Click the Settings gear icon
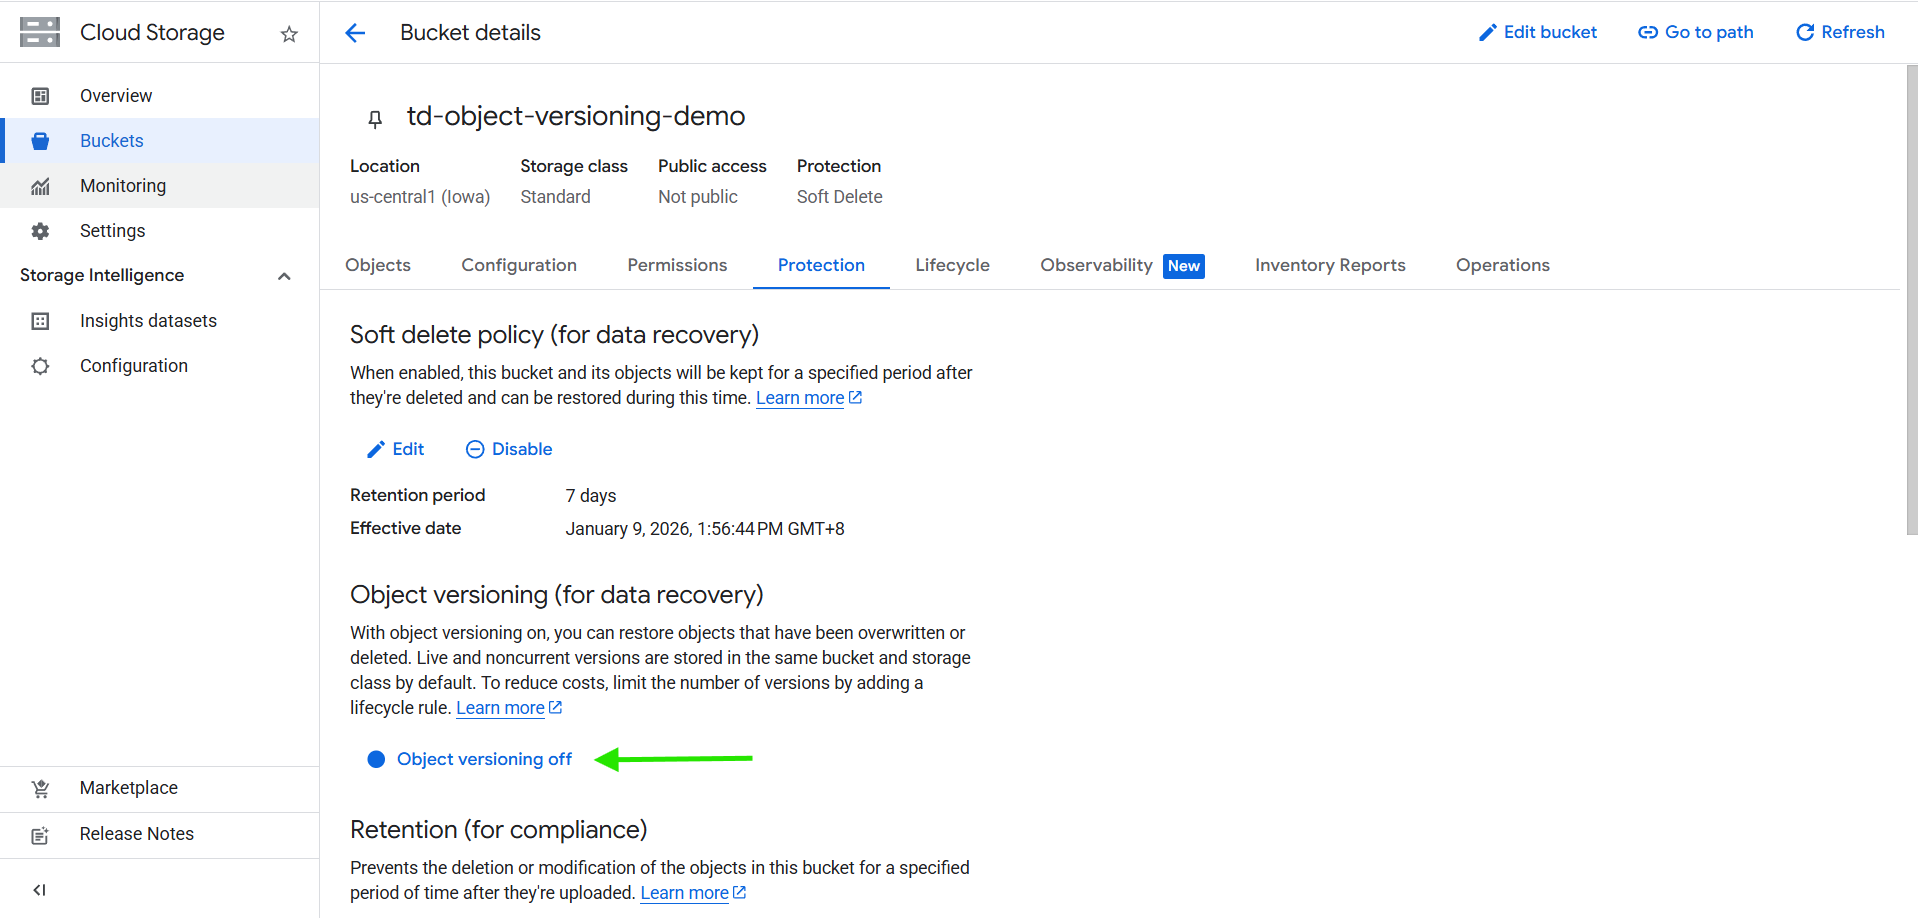 coord(40,231)
